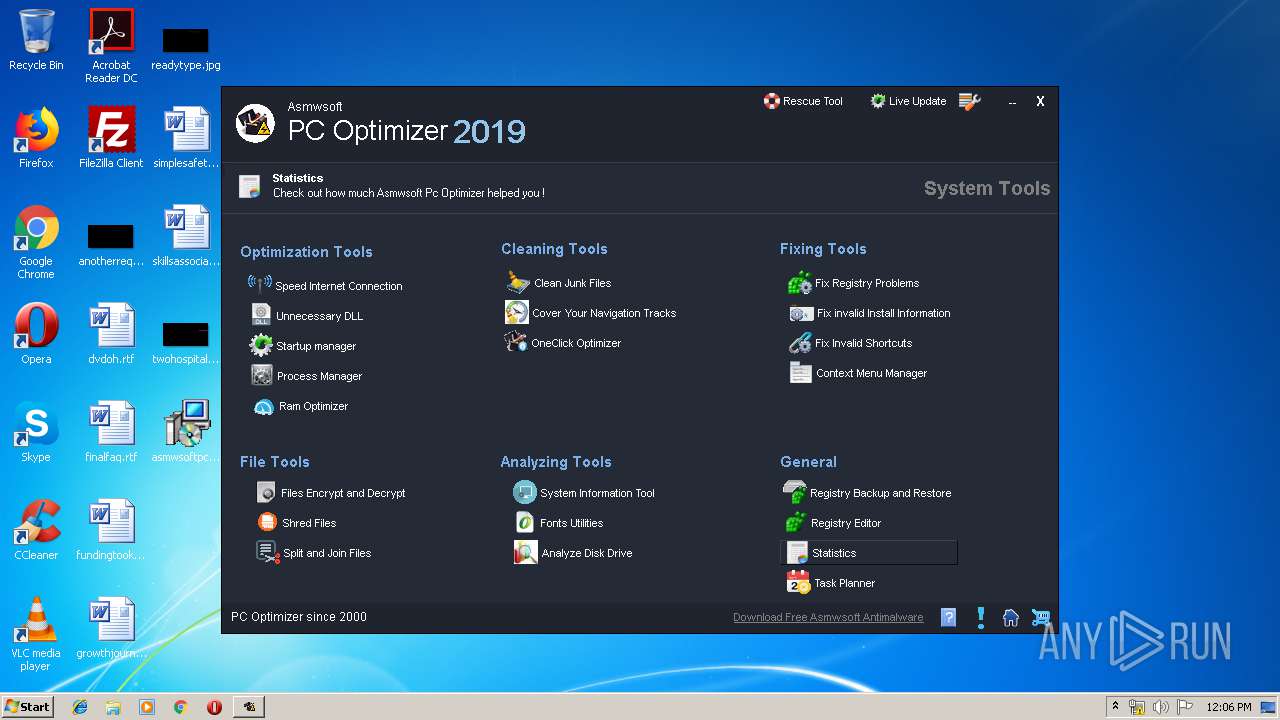Open Fix Registry Problems
Image resolution: width=1280 pixels, height=720 pixels.
(854, 283)
